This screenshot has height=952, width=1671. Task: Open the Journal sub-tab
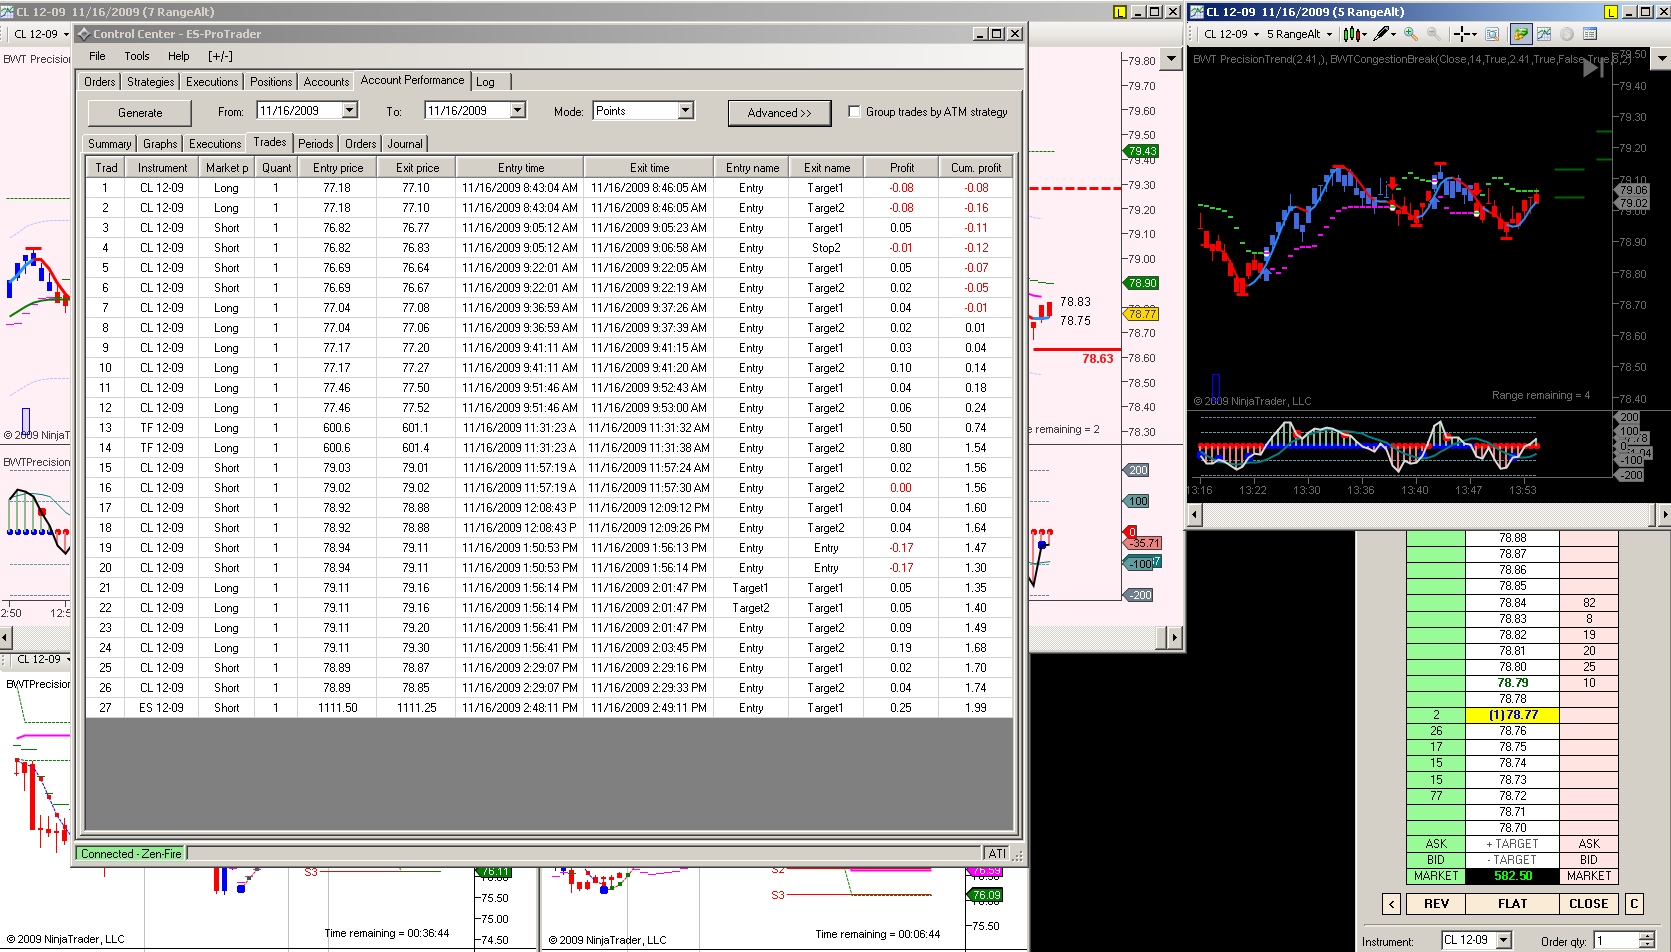(x=405, y=144)
